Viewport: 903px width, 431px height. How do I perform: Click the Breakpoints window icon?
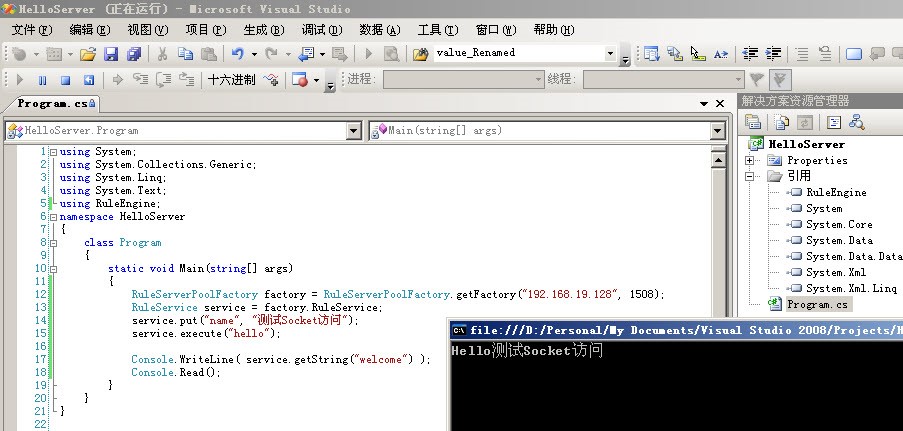point(299,80)
